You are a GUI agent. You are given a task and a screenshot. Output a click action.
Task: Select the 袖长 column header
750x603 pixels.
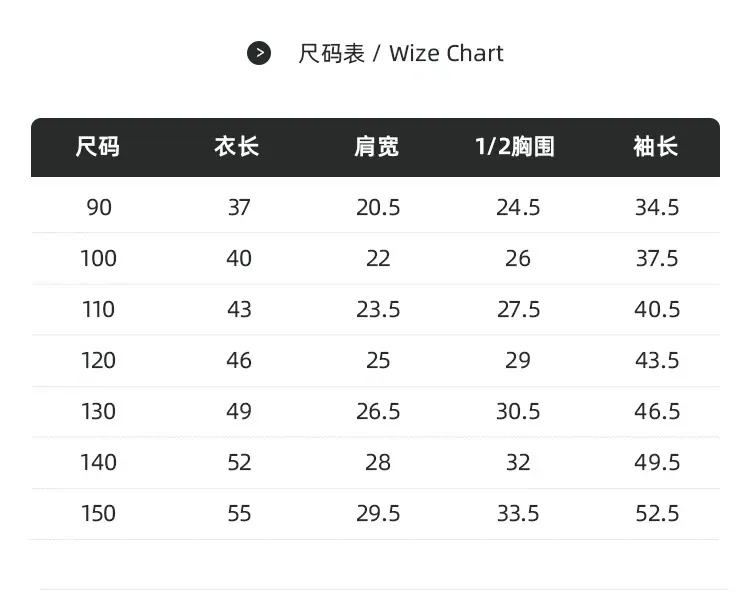(x=656, y=146)
